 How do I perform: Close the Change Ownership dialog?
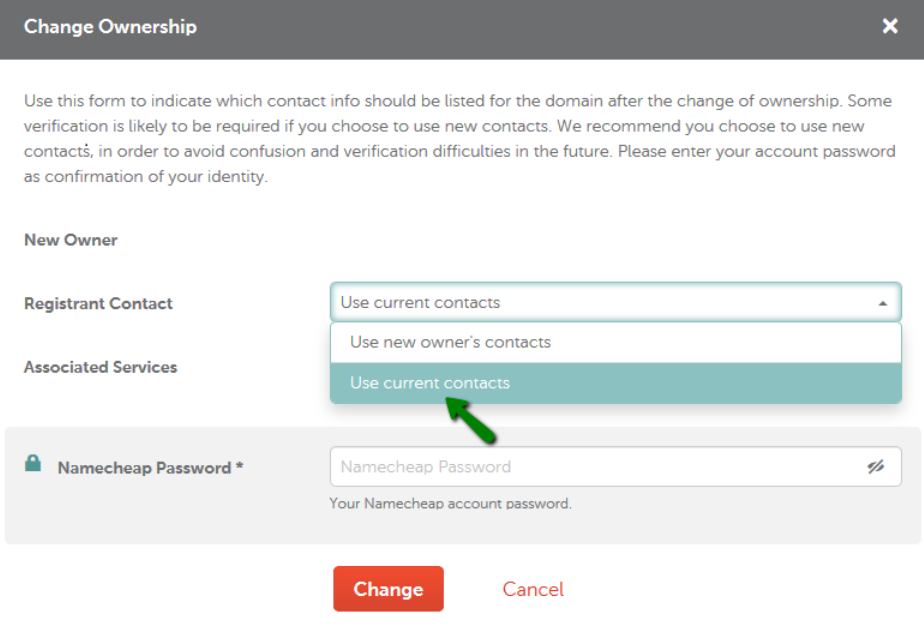tap(889, 26)
